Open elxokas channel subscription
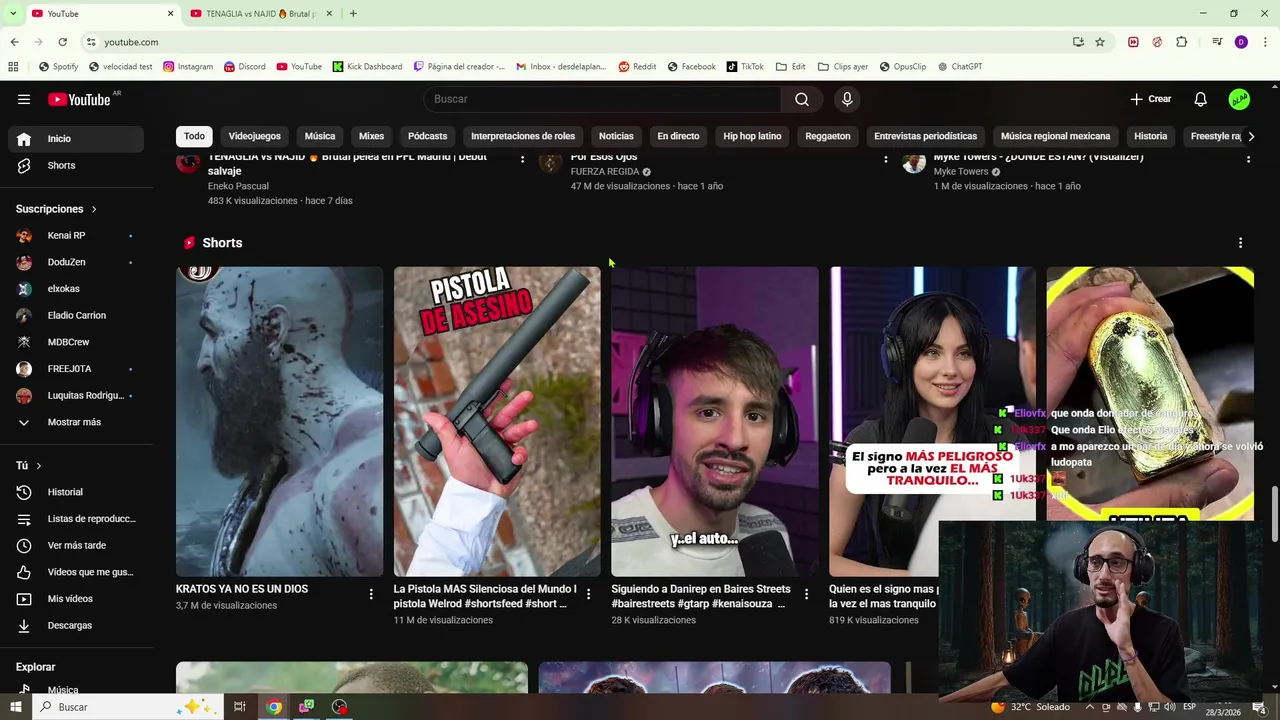1280x720 pixels. pyautogui.click(x=76, y=289)
